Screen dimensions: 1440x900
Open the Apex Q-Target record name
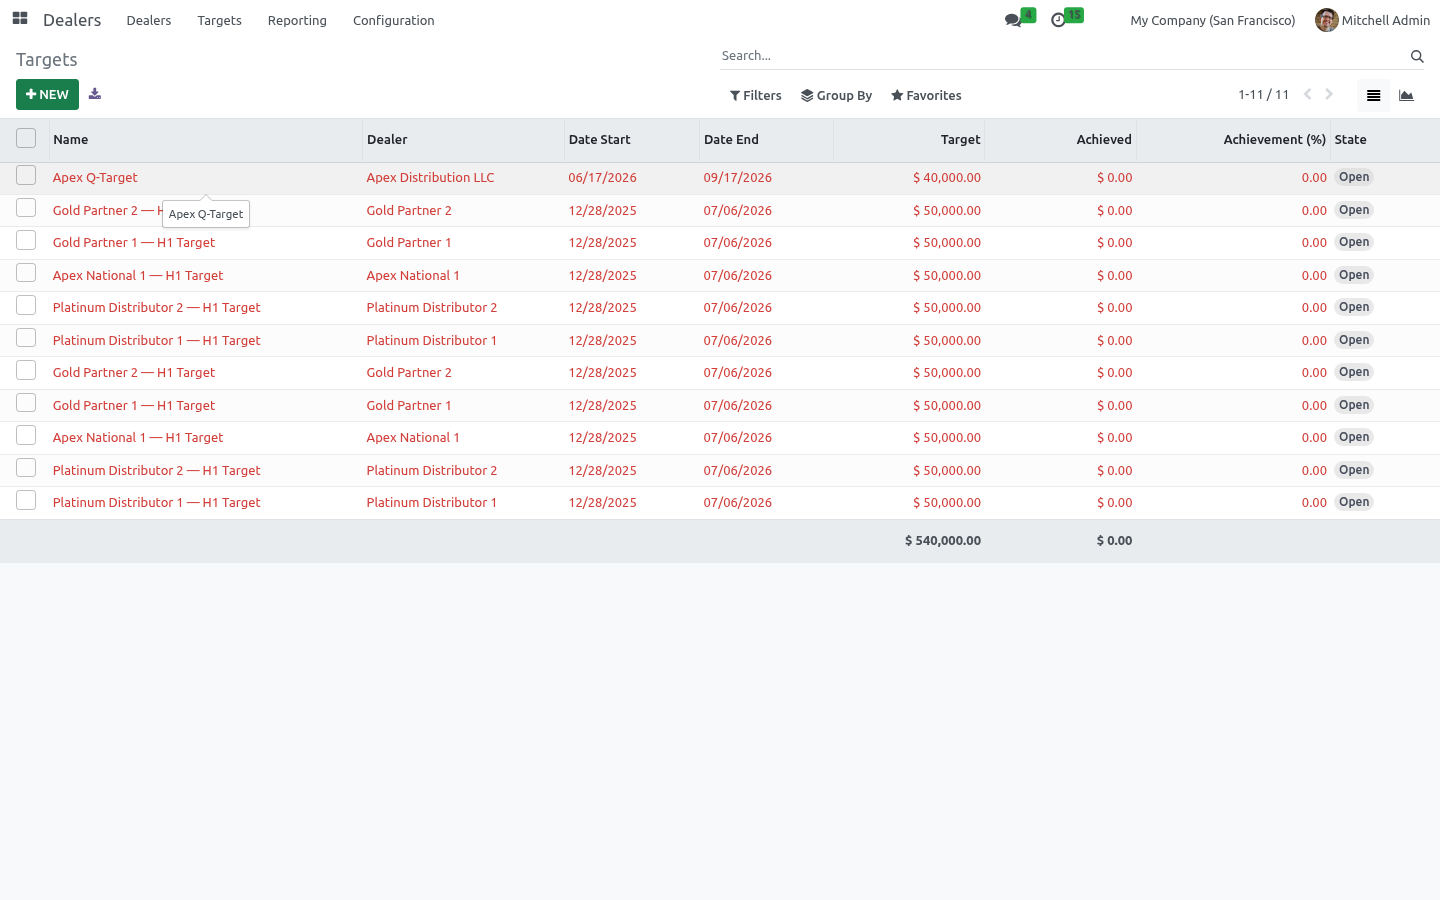(x=95, y=178)
